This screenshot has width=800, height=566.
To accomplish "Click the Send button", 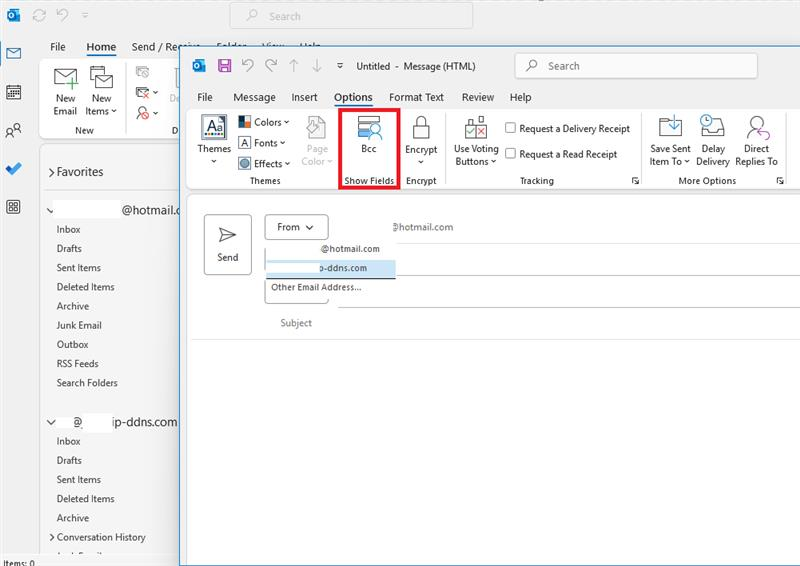I will coord(228,244).
